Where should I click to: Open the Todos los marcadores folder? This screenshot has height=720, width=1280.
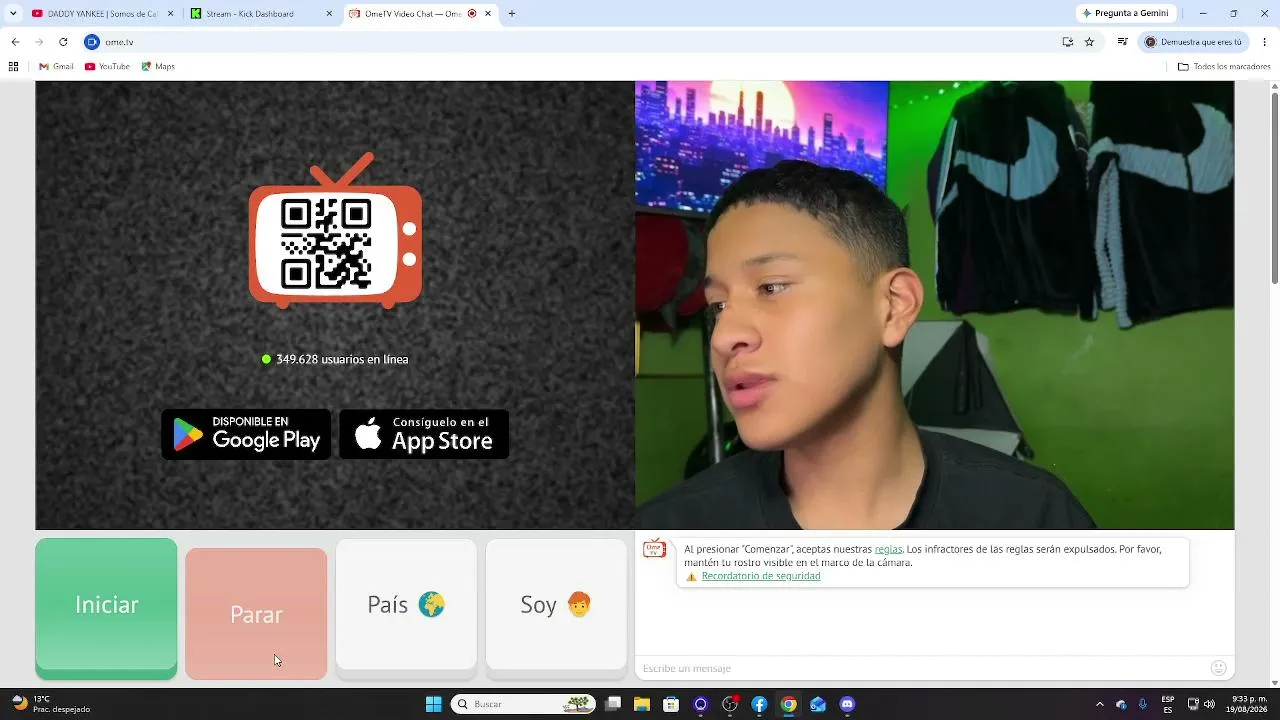point(1224,67)
